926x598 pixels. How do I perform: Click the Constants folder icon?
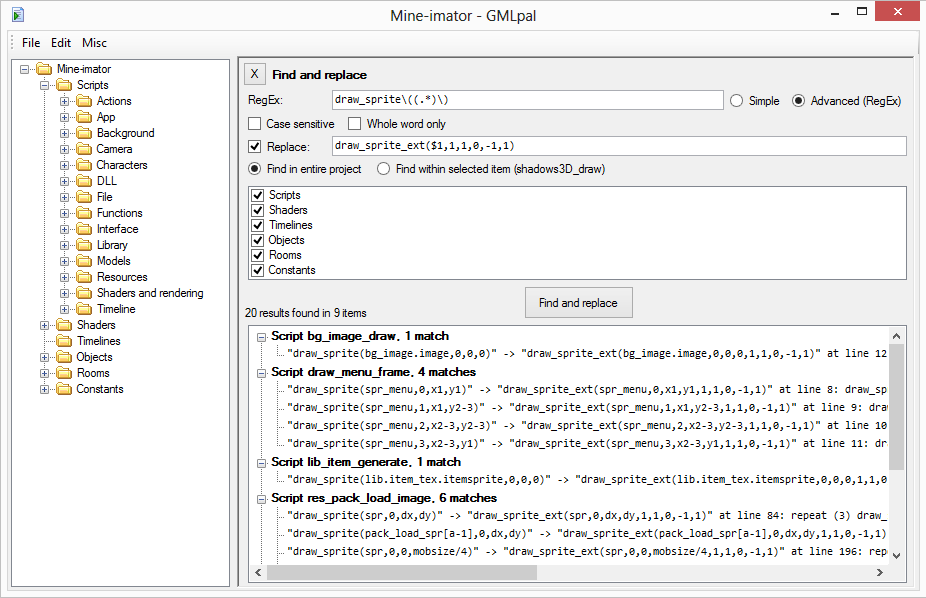click(x=64, y=388)
